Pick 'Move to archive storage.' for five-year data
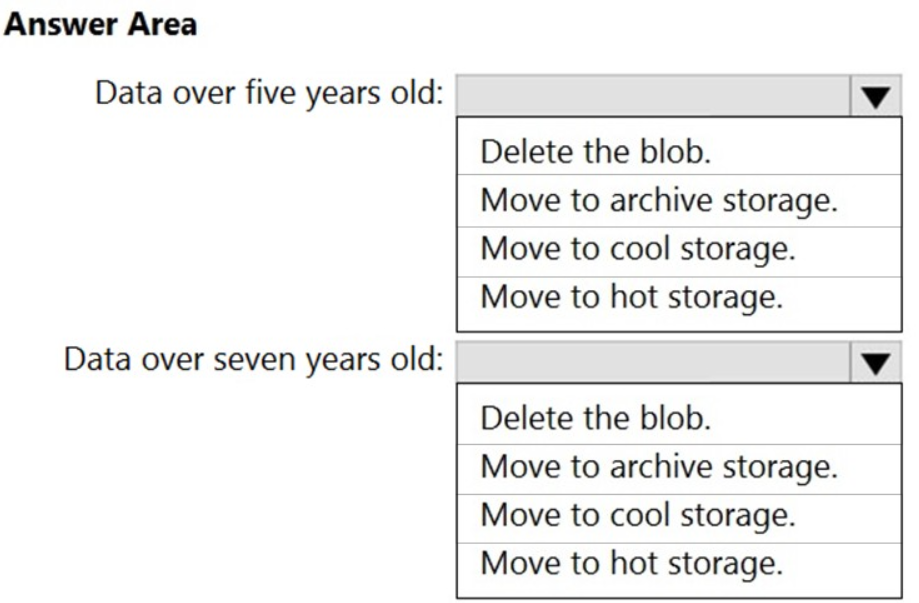The image size is (919, 603). (x=658, y=200)
